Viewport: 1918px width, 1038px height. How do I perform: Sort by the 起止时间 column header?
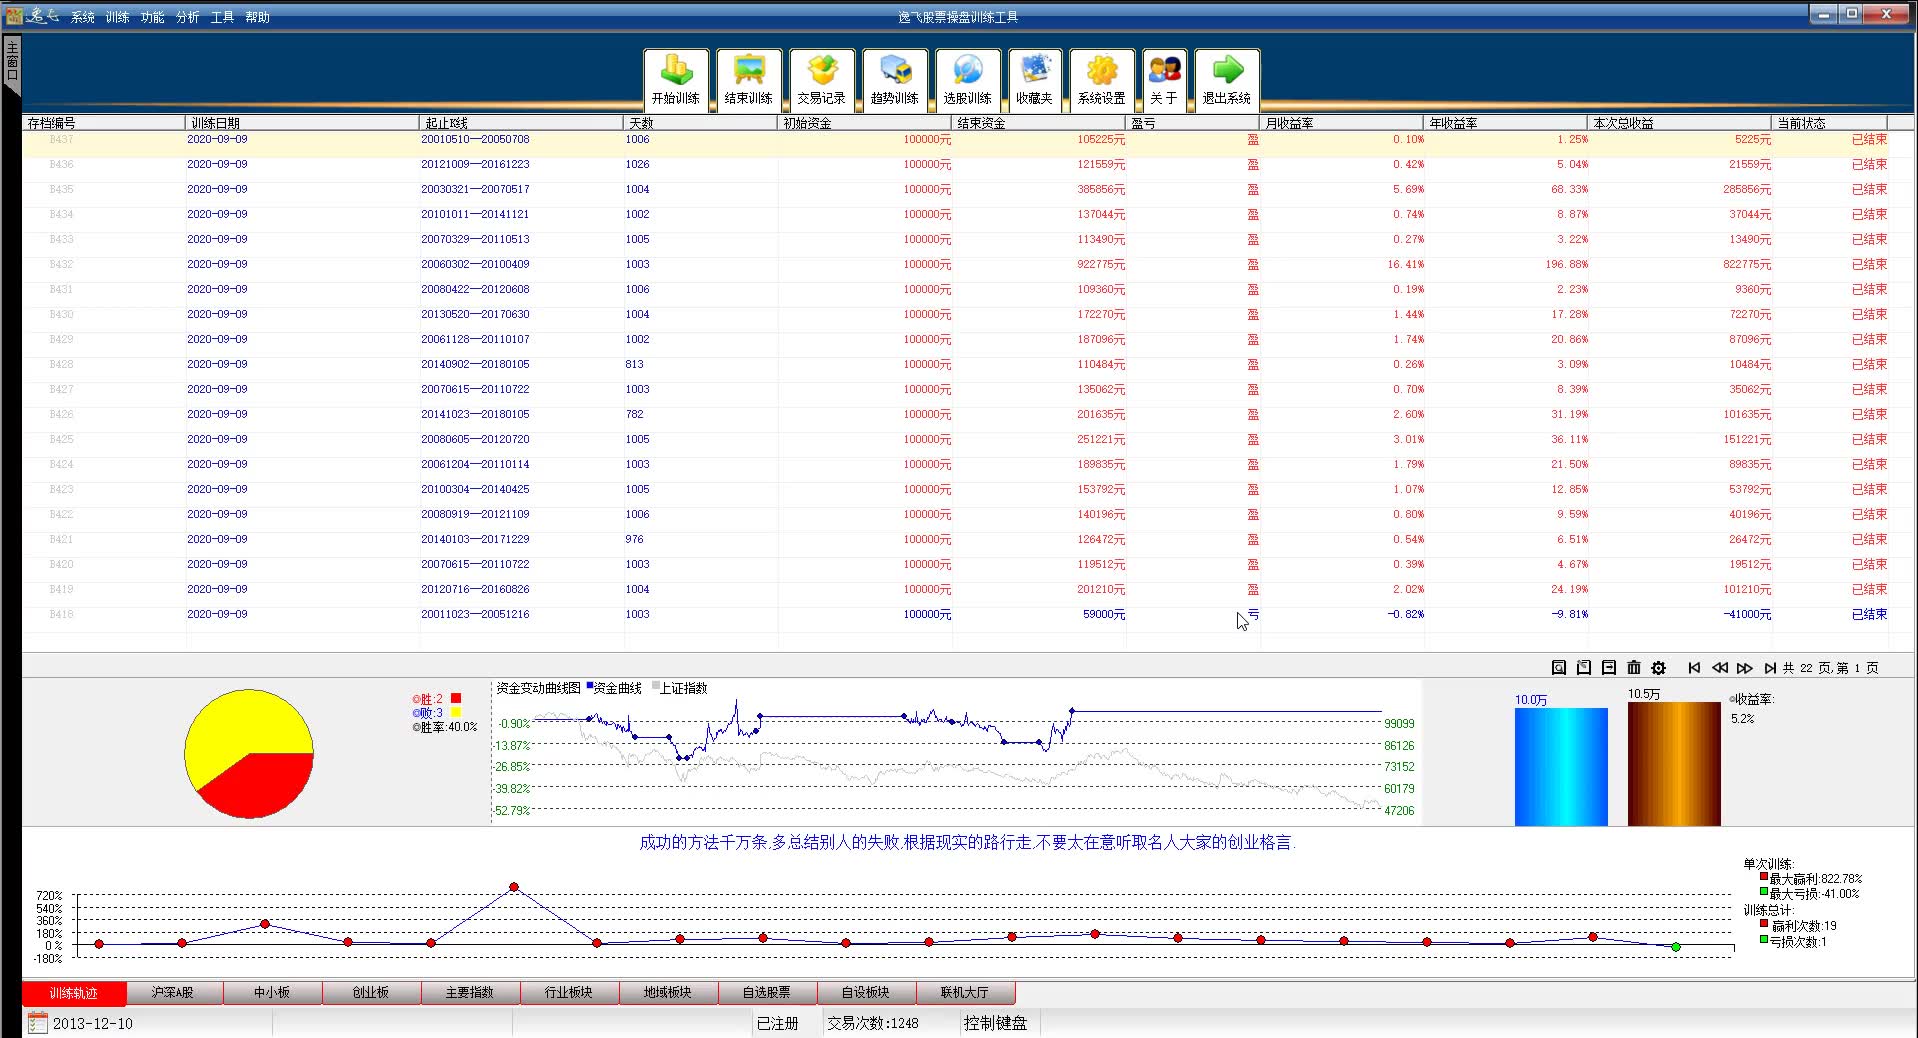point(521,123)
